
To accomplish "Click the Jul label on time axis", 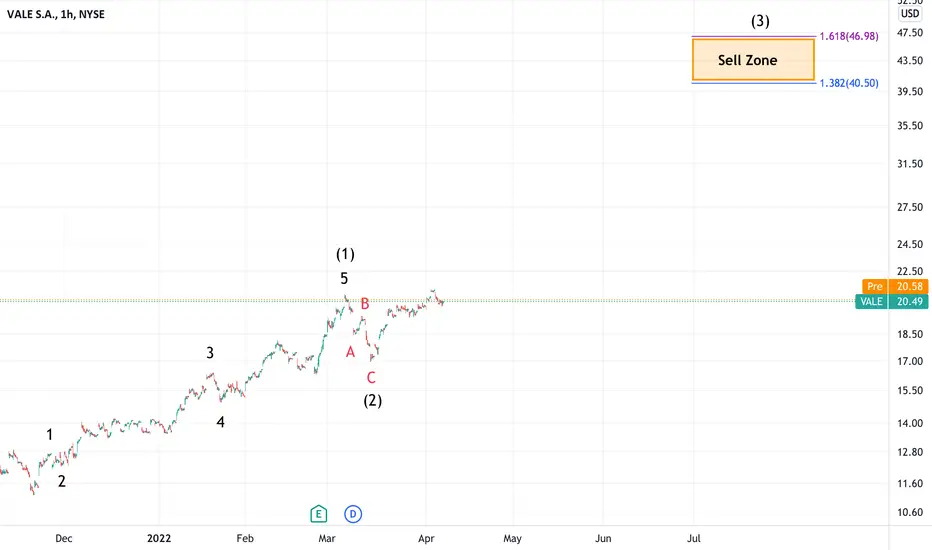I will coord(694,538).
